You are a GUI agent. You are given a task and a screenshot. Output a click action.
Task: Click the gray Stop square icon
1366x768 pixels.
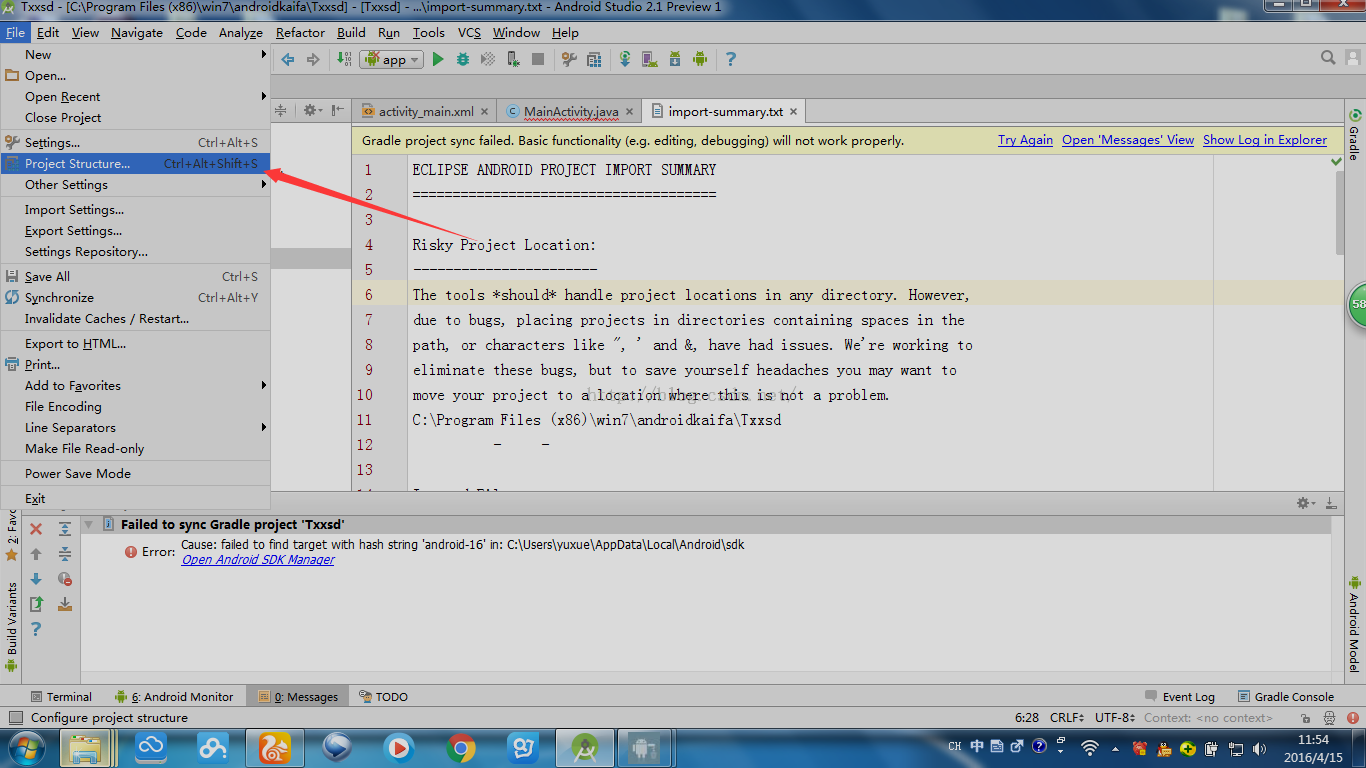click(x=538, y=60)
